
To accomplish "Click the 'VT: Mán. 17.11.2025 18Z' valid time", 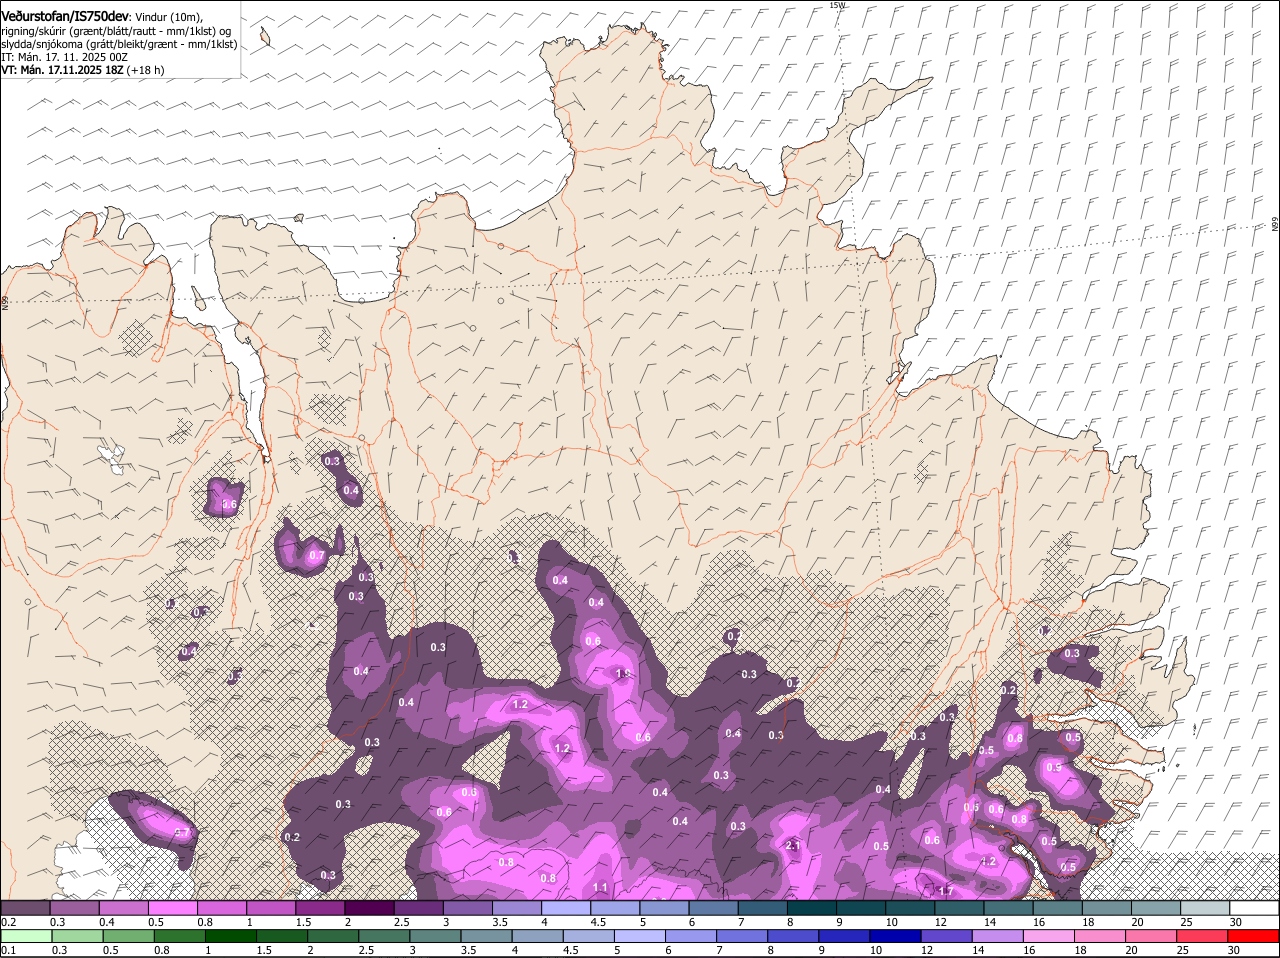I will point(62,70).
